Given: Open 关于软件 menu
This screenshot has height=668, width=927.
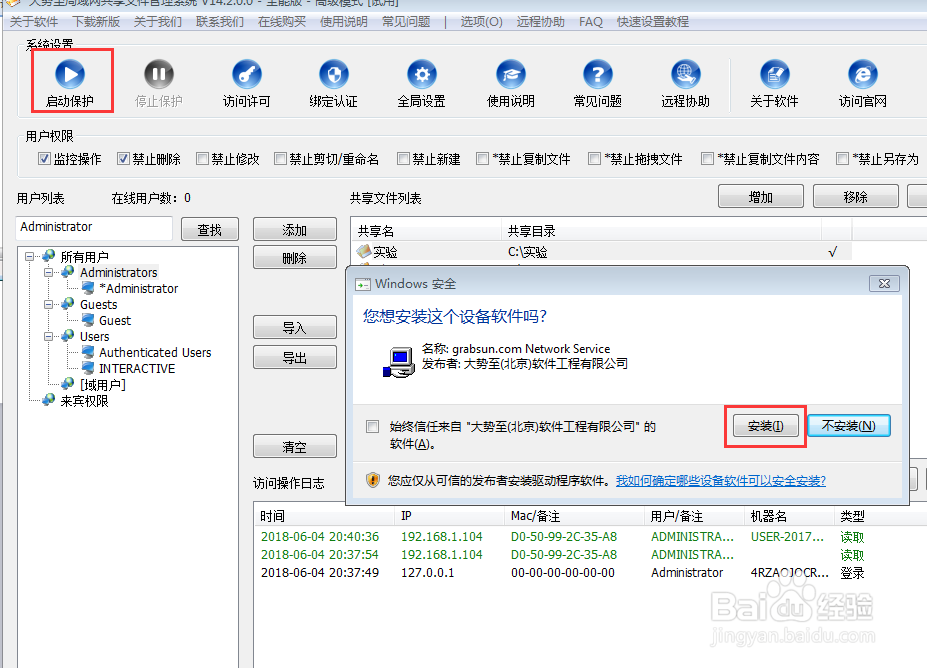Looking at the screenshot, I should (34, 22).
